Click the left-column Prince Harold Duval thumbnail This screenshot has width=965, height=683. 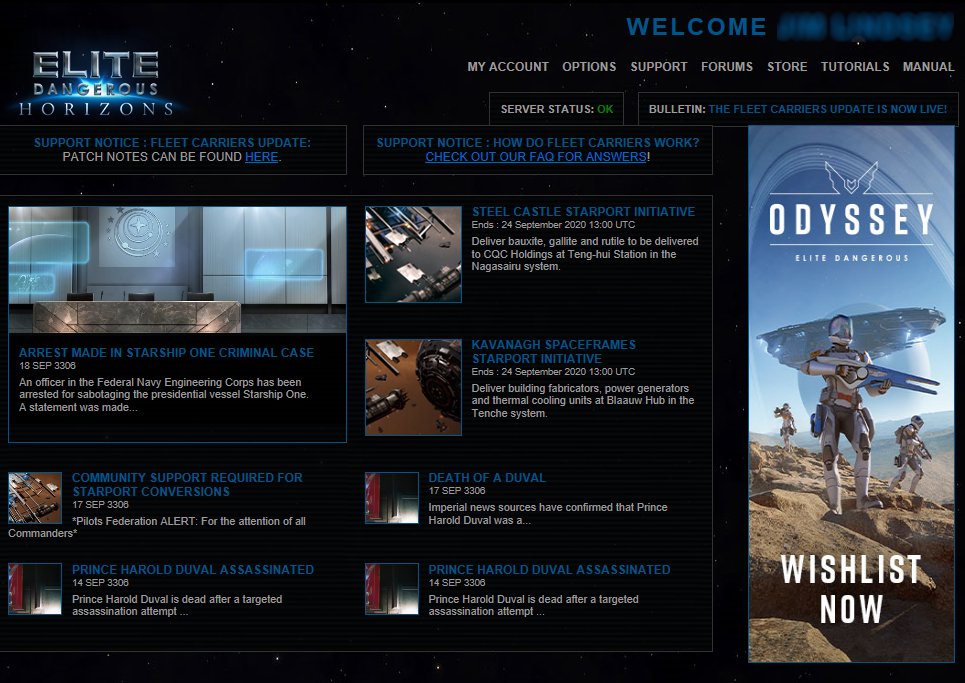tap(35, 589)
